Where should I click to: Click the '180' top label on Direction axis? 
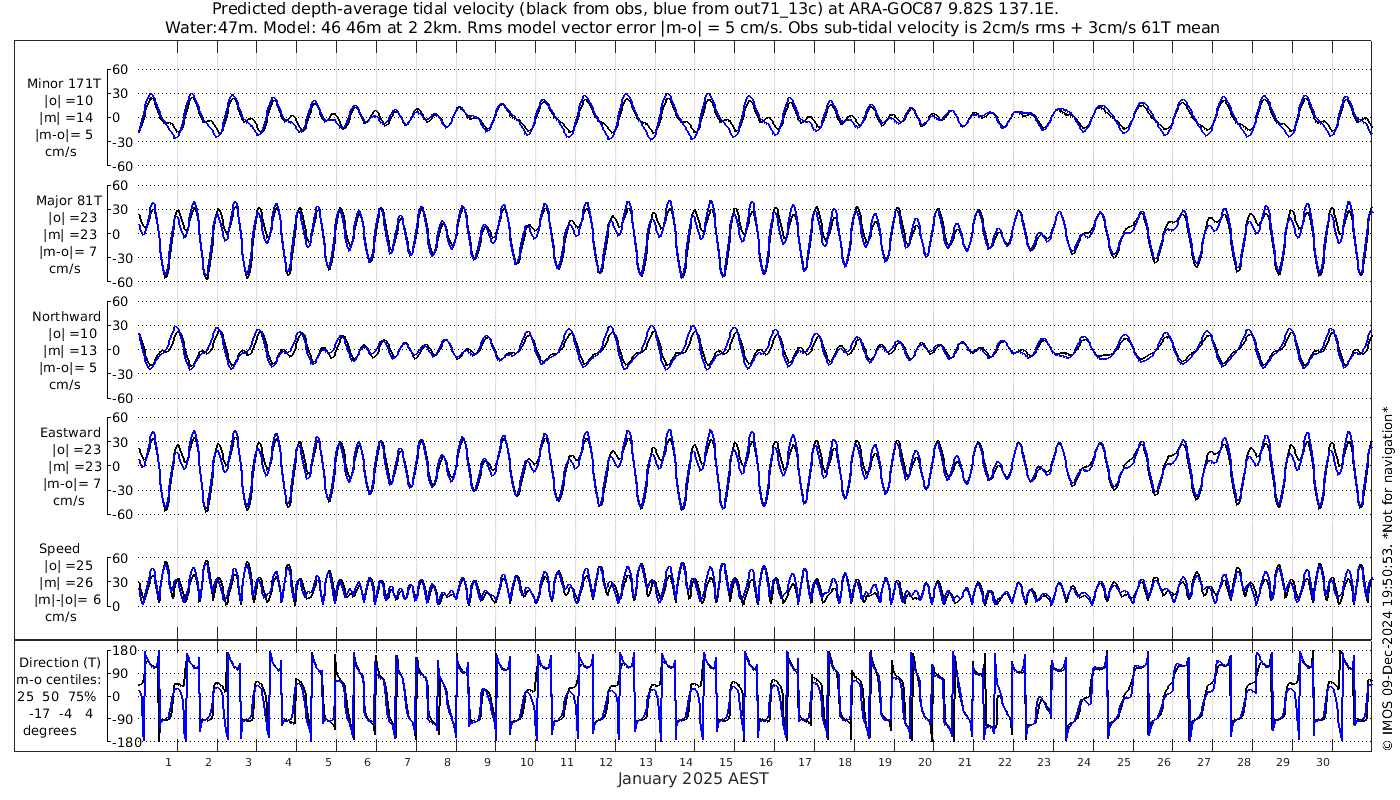click(122, 651)
